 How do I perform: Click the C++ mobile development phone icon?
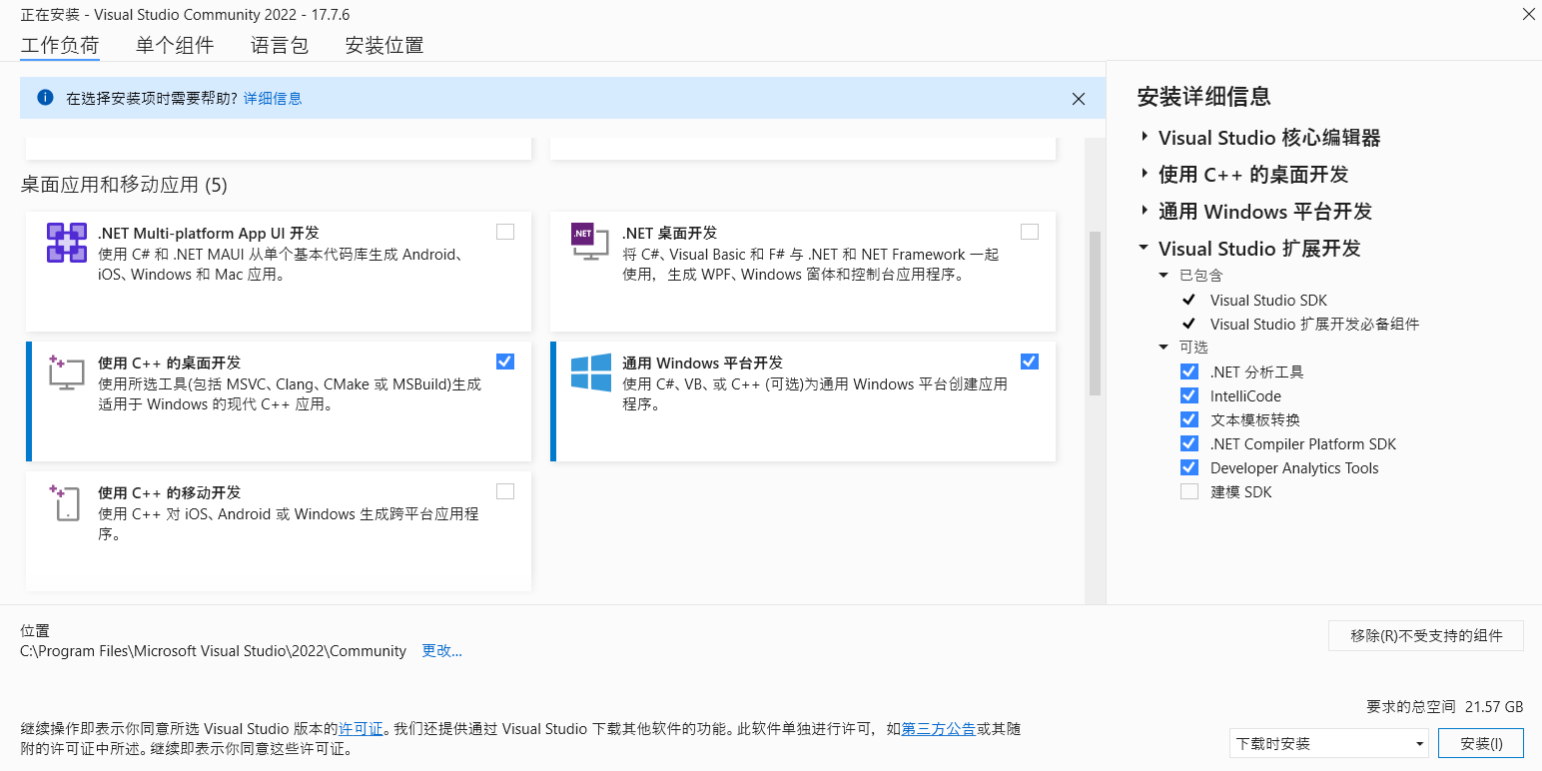click(64, 502)
